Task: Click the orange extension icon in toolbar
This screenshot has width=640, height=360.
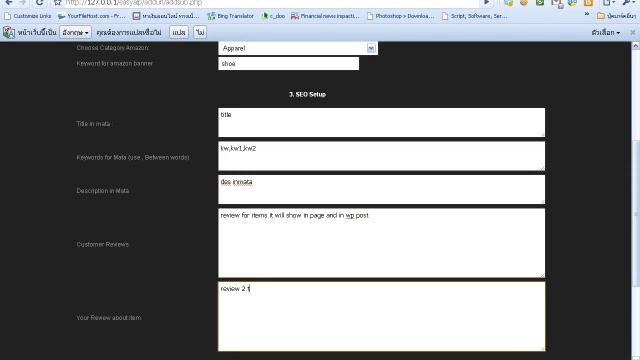Action: click(588, 2)
